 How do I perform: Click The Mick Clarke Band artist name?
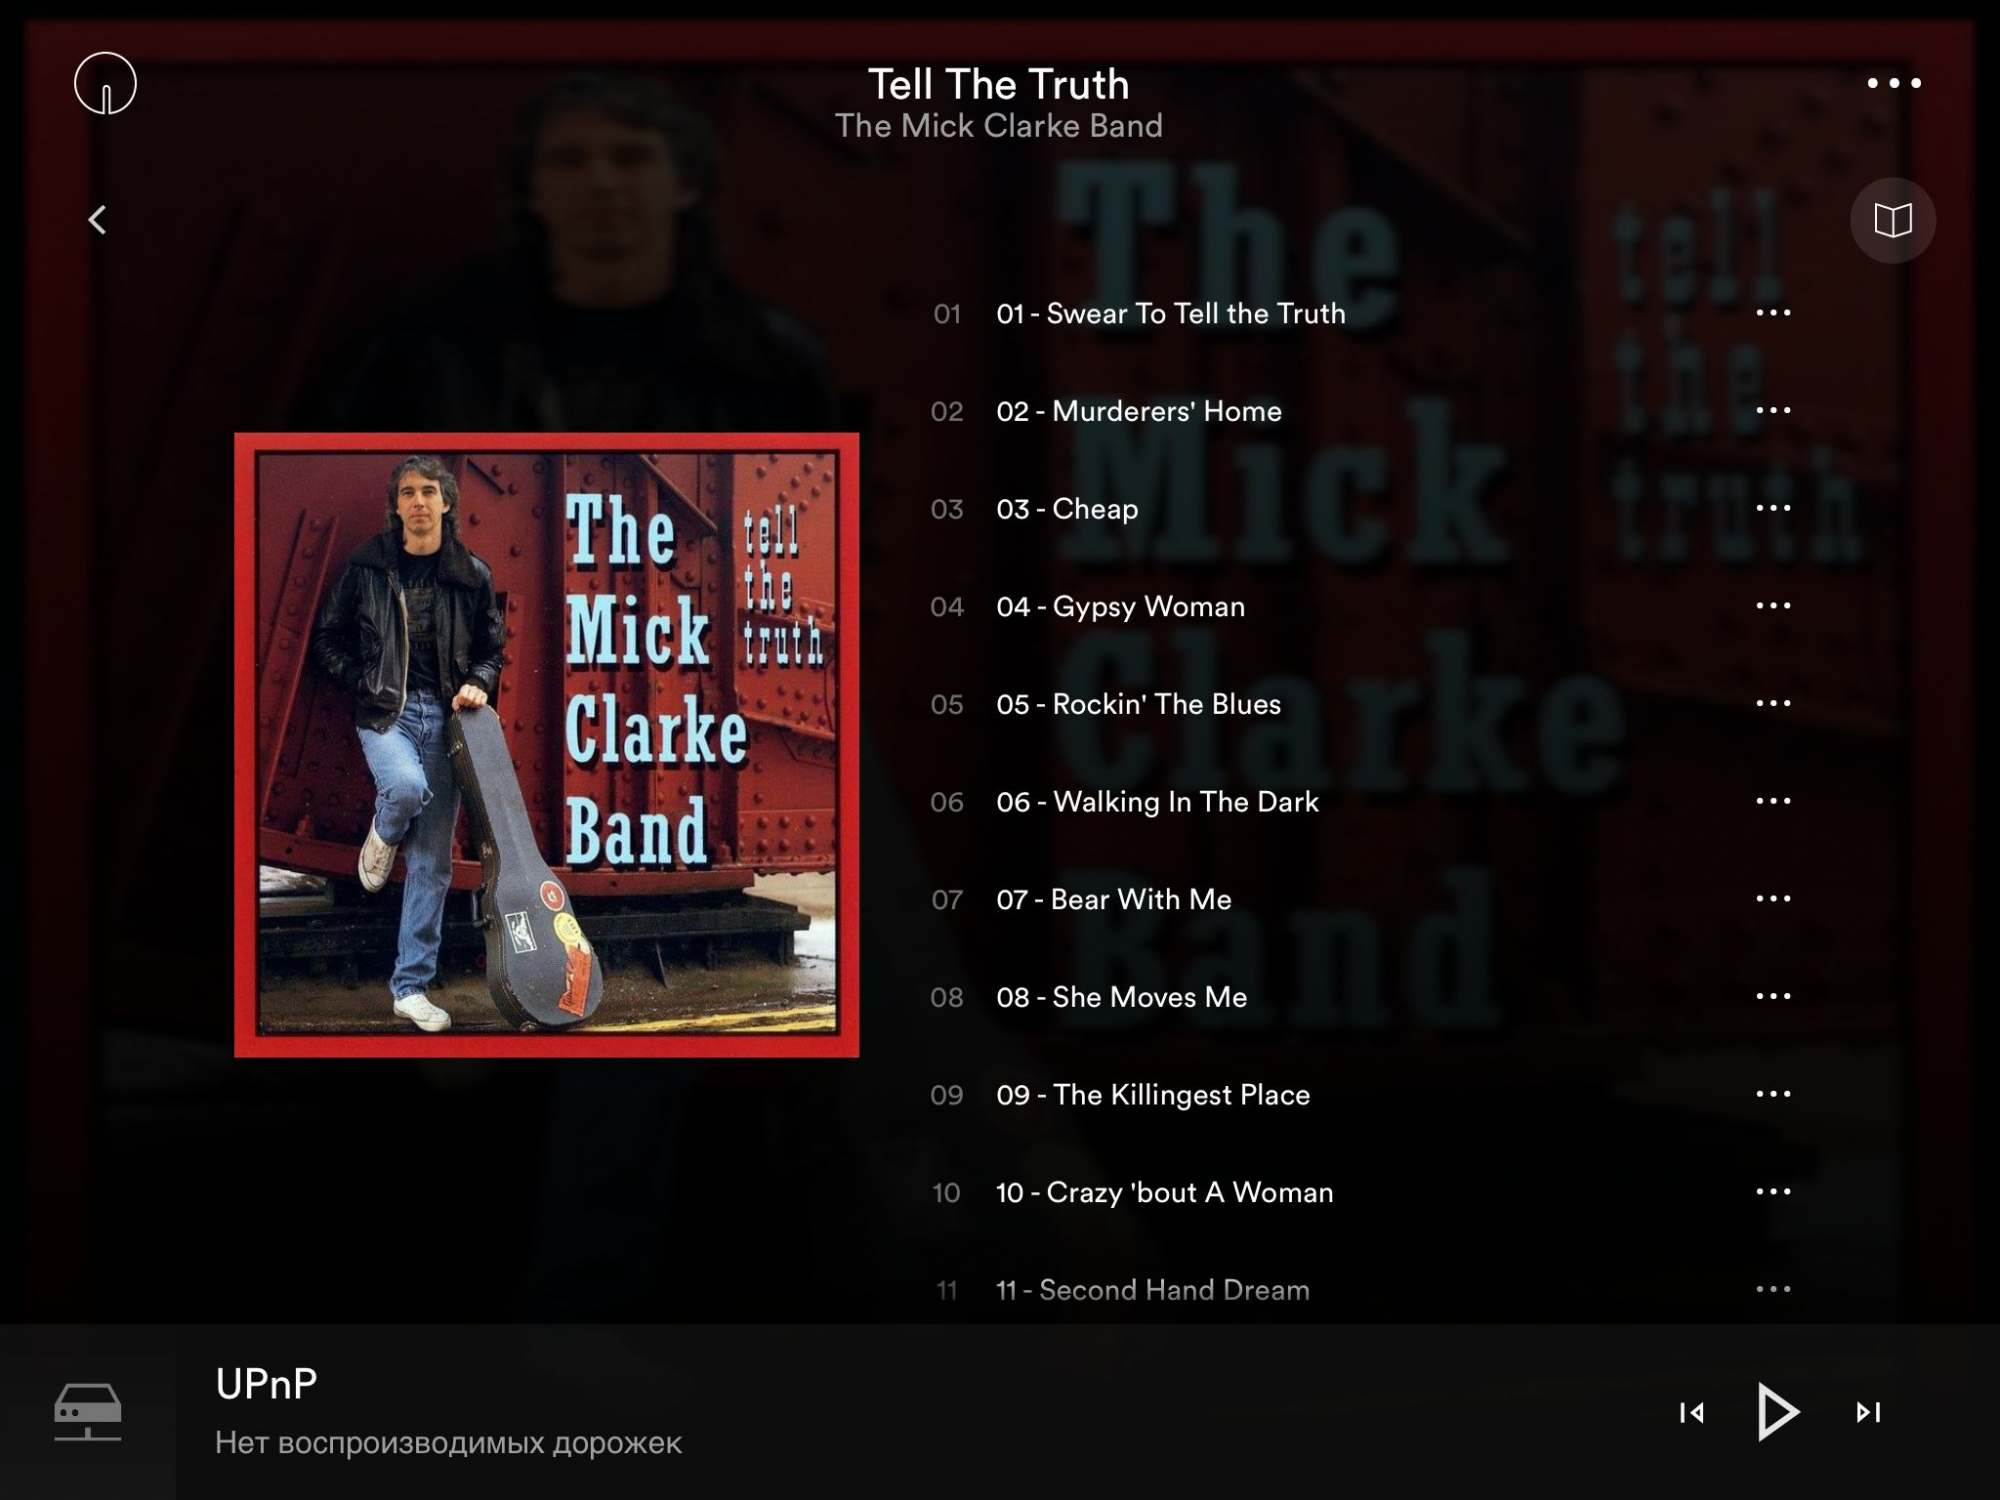click(998, 126)
